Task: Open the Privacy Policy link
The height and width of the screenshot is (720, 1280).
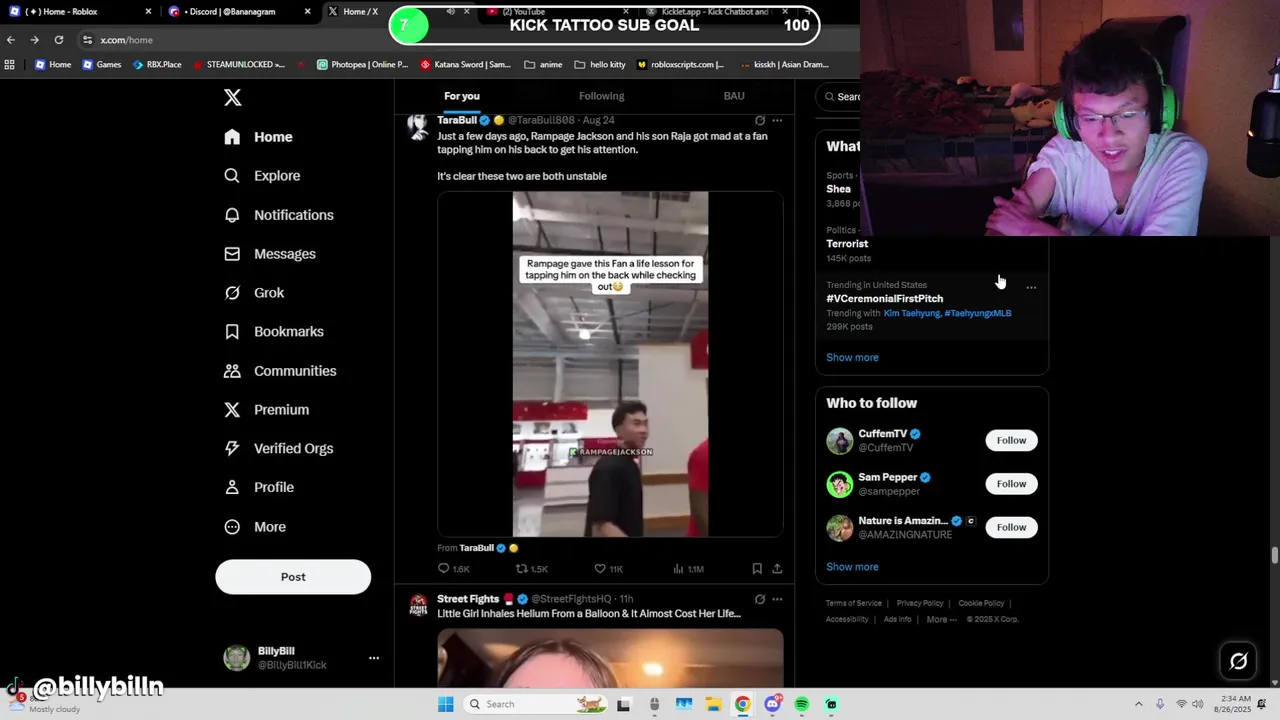Action: point(920,604)
